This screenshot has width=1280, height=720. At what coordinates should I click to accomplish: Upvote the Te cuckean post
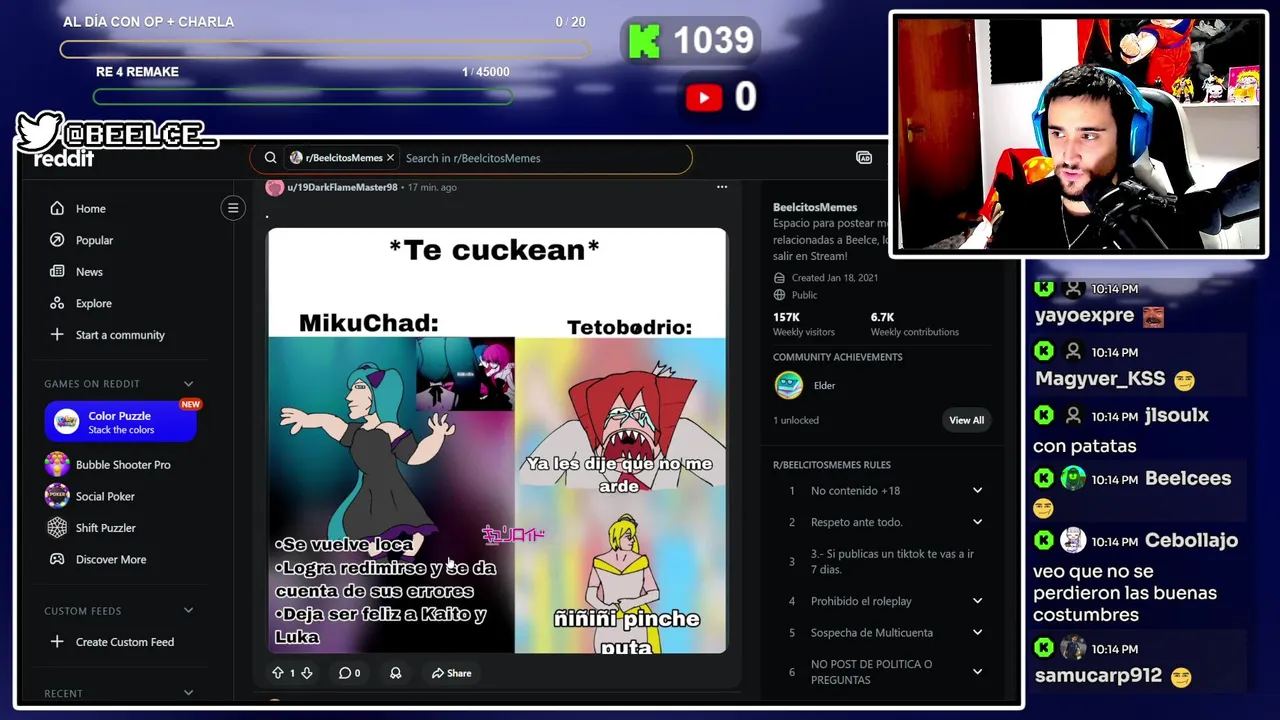(x=278, y=673)
